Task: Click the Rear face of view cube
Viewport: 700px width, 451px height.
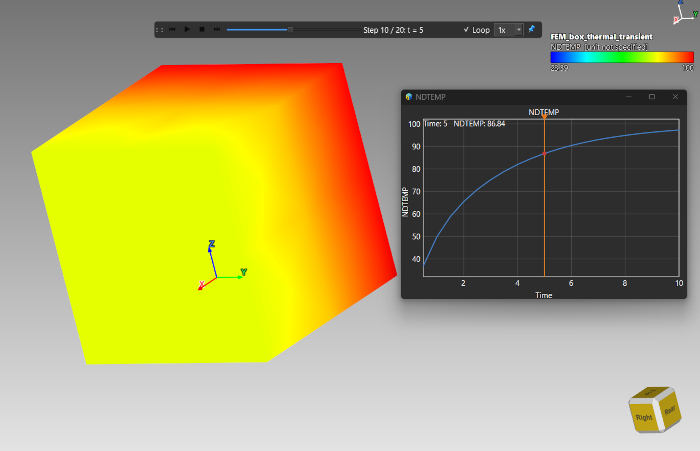Action: [670, 410]
